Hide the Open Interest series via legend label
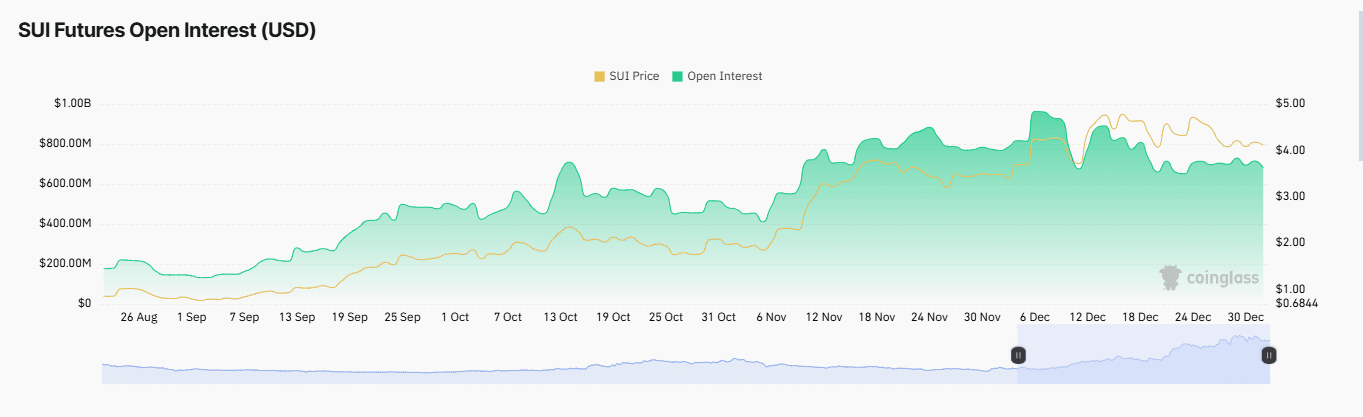This screenshot has height=417, width=1363. [724, 76]
